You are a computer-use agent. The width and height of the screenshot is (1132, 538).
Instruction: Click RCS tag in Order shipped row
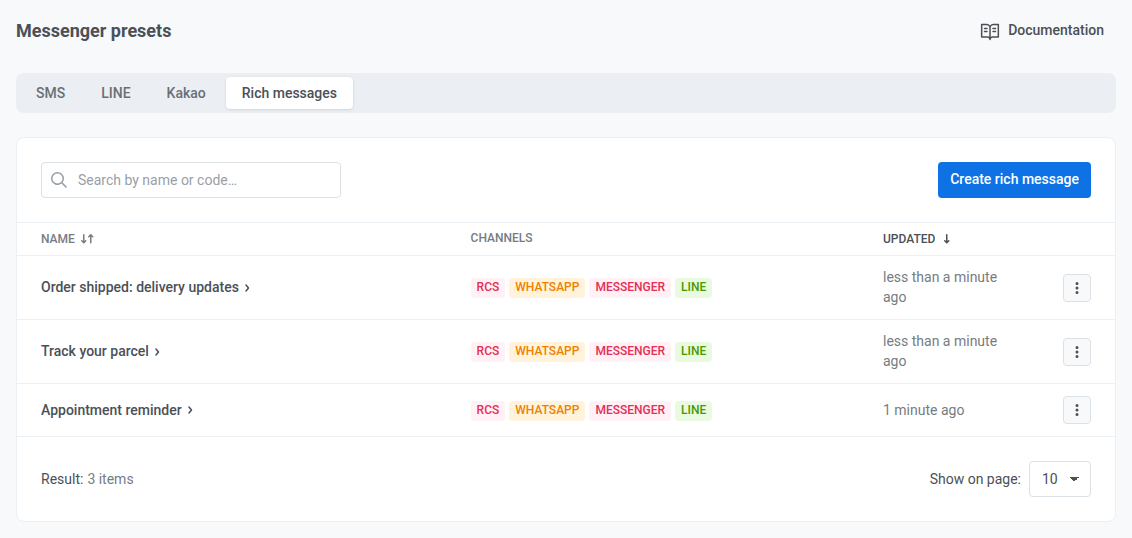tap(488, 287)
